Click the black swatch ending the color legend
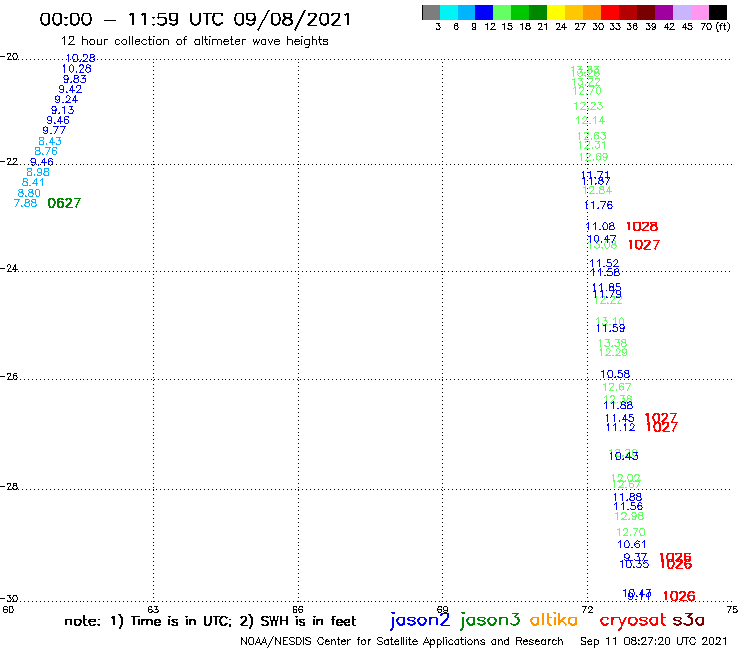 (717, 12)
